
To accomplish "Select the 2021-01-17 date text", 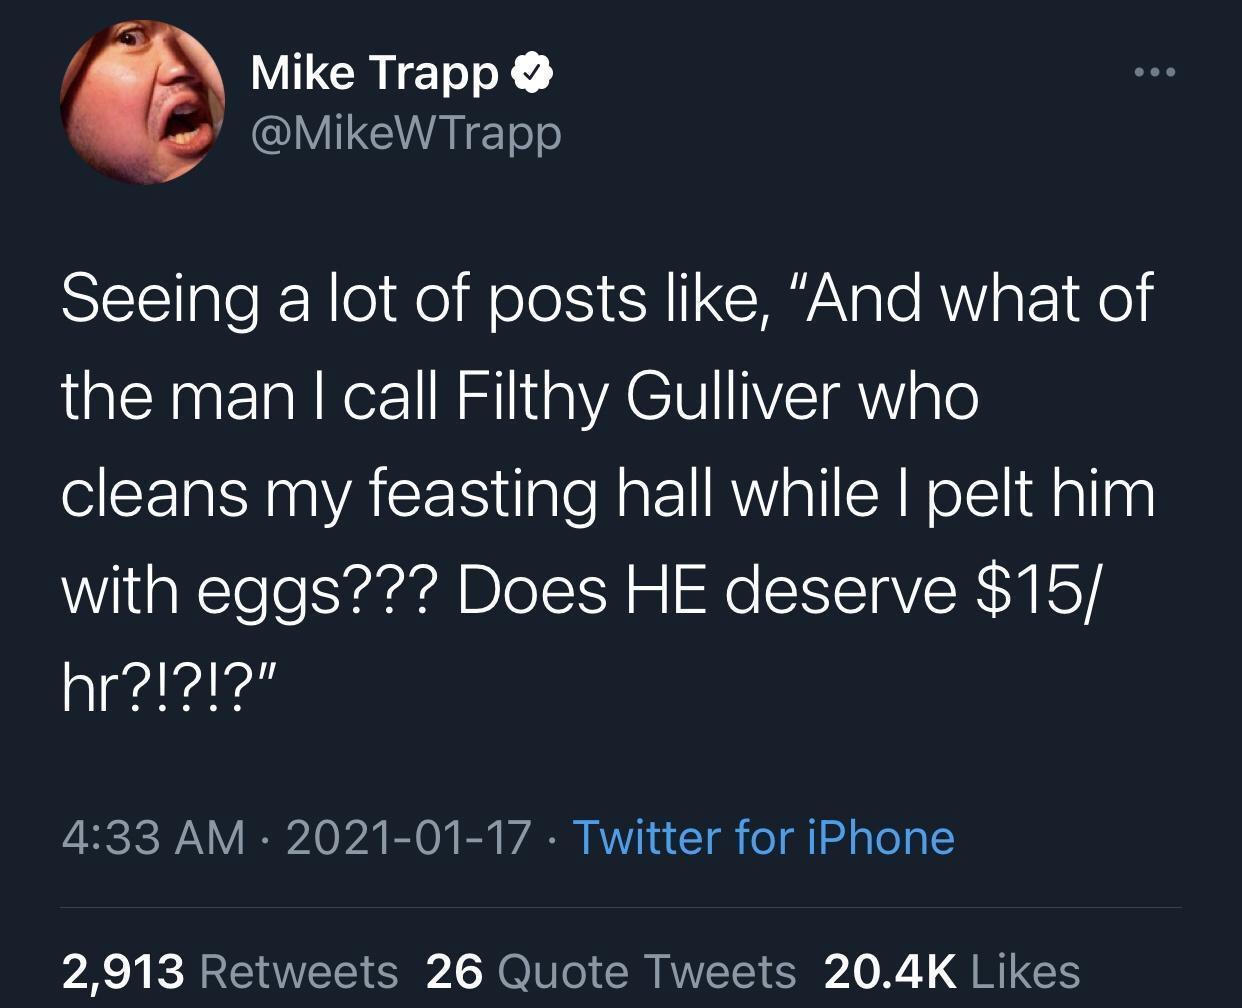I will [x=410, y=840].
